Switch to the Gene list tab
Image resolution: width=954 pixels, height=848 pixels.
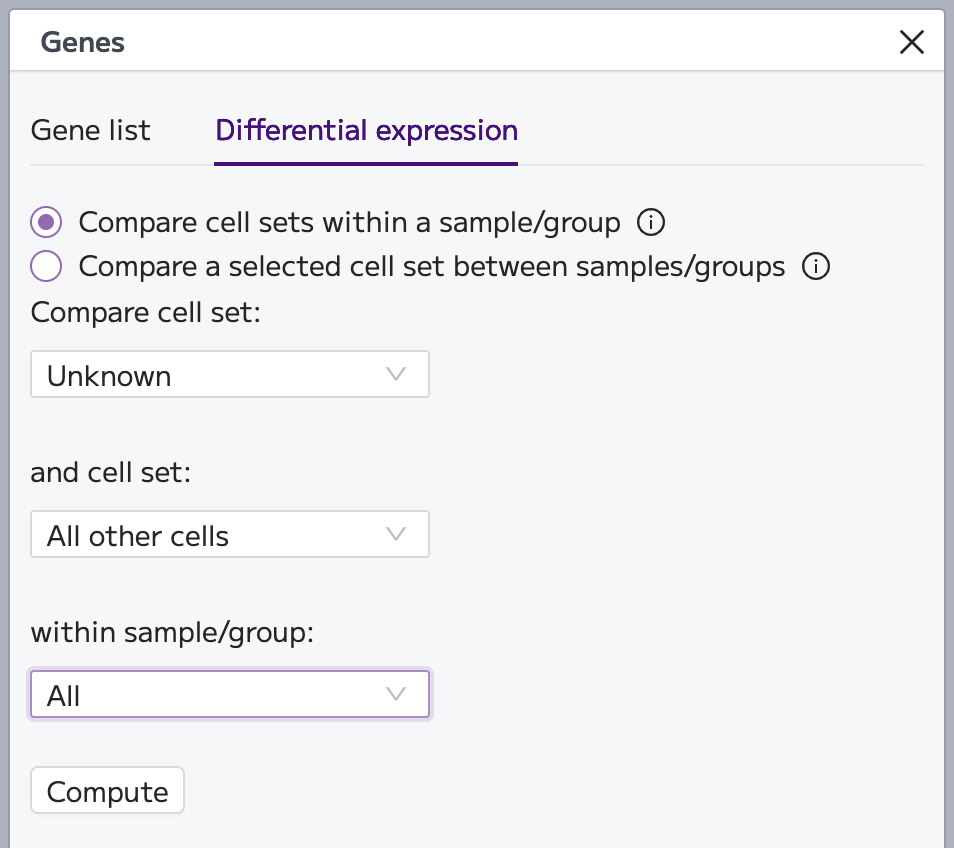[x=90, y=131]
